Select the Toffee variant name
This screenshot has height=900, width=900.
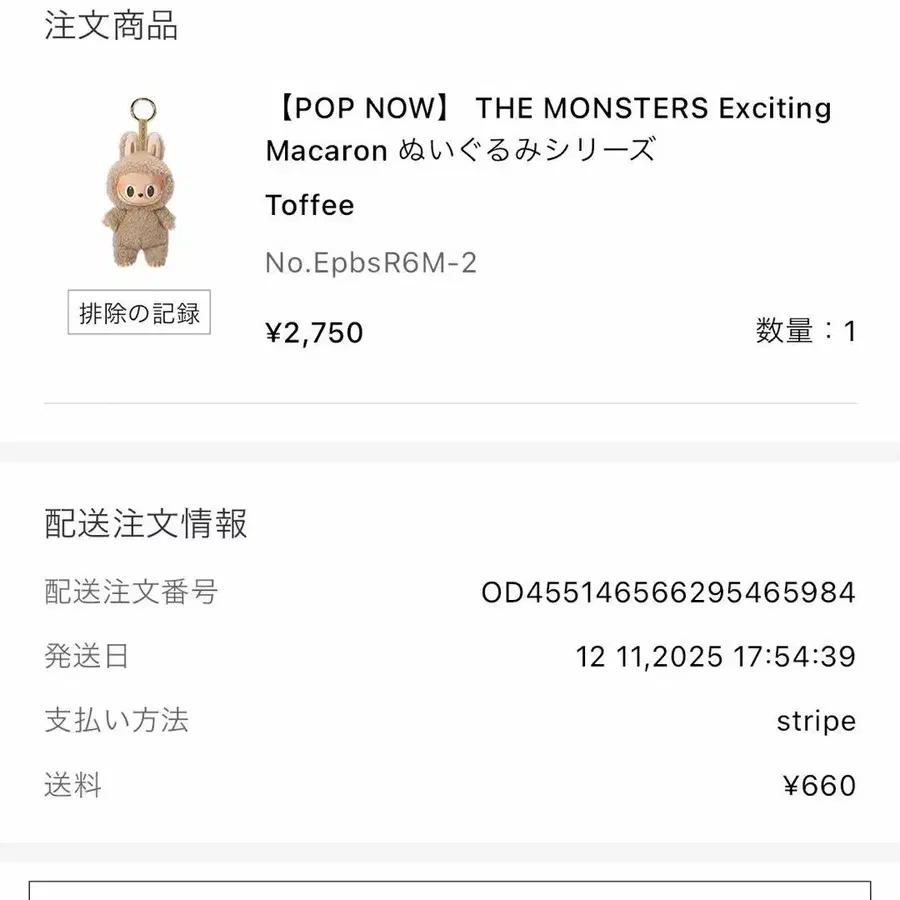(310, 205)
